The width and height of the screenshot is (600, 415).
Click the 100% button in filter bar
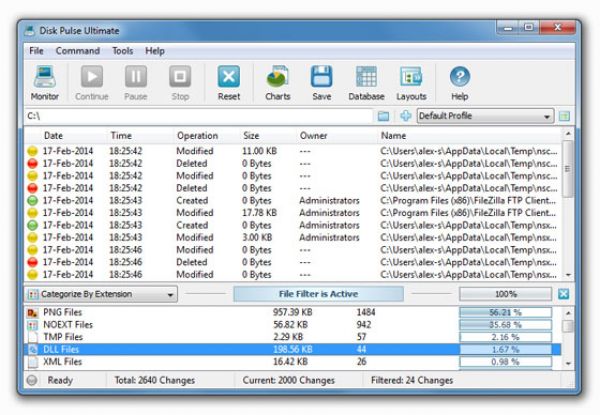[x=504, y=294]
